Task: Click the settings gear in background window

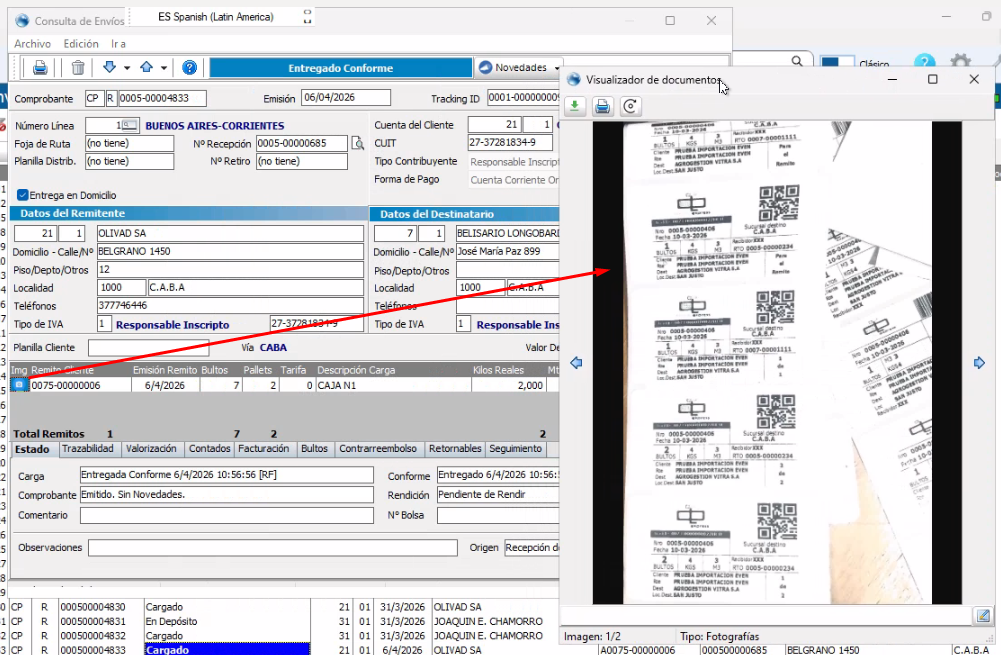Action: [961, 62]
